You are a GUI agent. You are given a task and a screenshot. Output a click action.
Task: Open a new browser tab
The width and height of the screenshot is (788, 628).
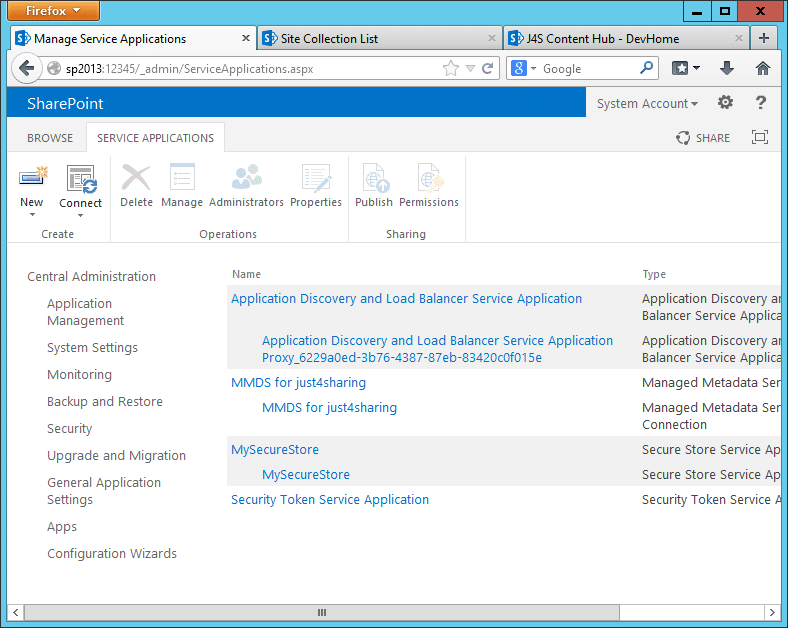(764, 38)
